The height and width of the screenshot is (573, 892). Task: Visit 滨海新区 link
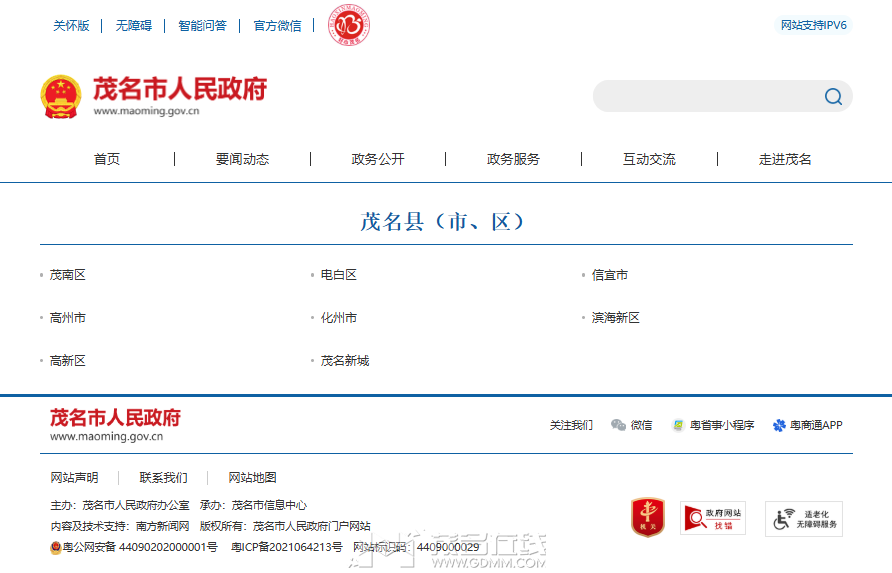click(616, 318)
